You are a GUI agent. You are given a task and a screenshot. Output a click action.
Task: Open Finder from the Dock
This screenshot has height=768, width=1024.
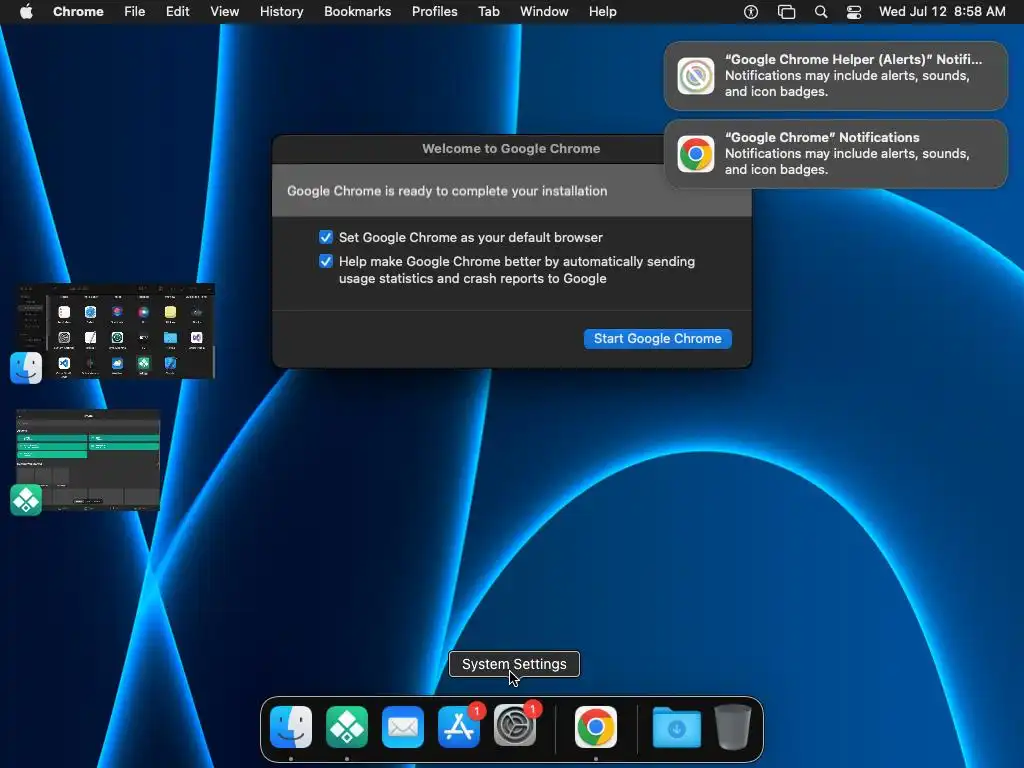[291, 727]
